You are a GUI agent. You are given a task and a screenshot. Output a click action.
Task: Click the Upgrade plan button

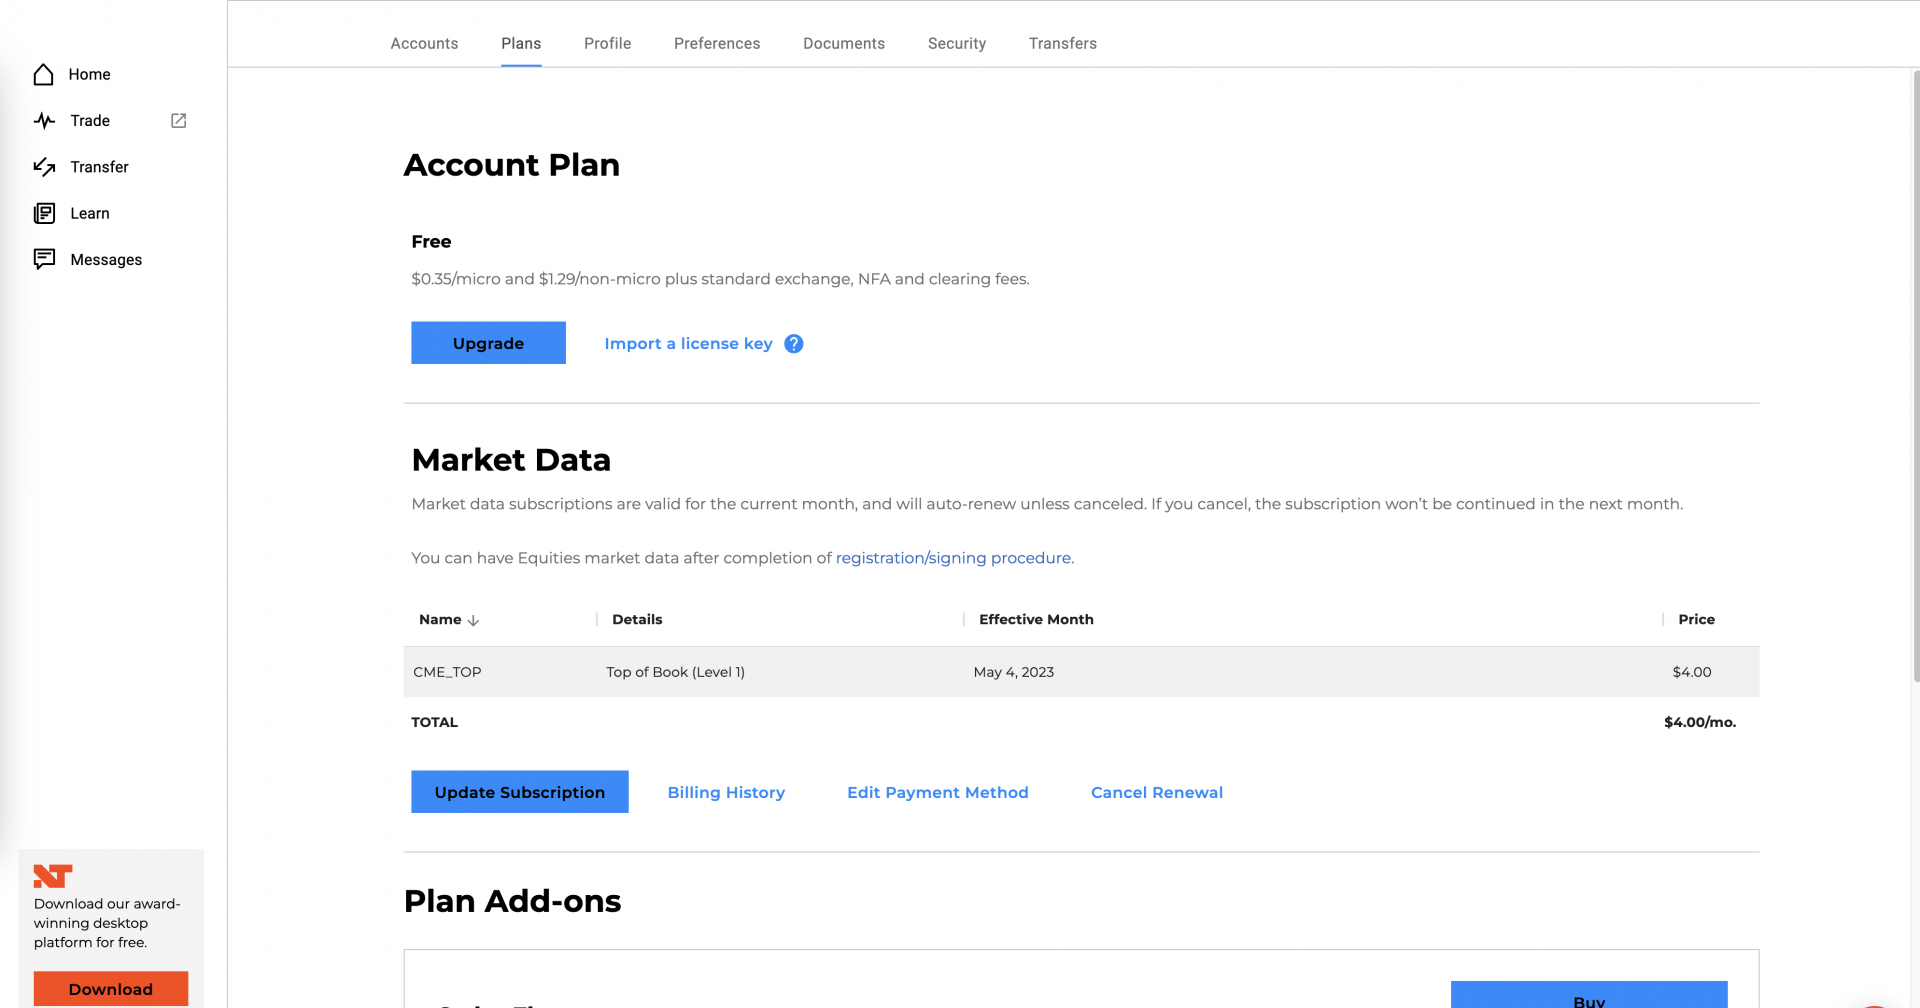[488, 343]
